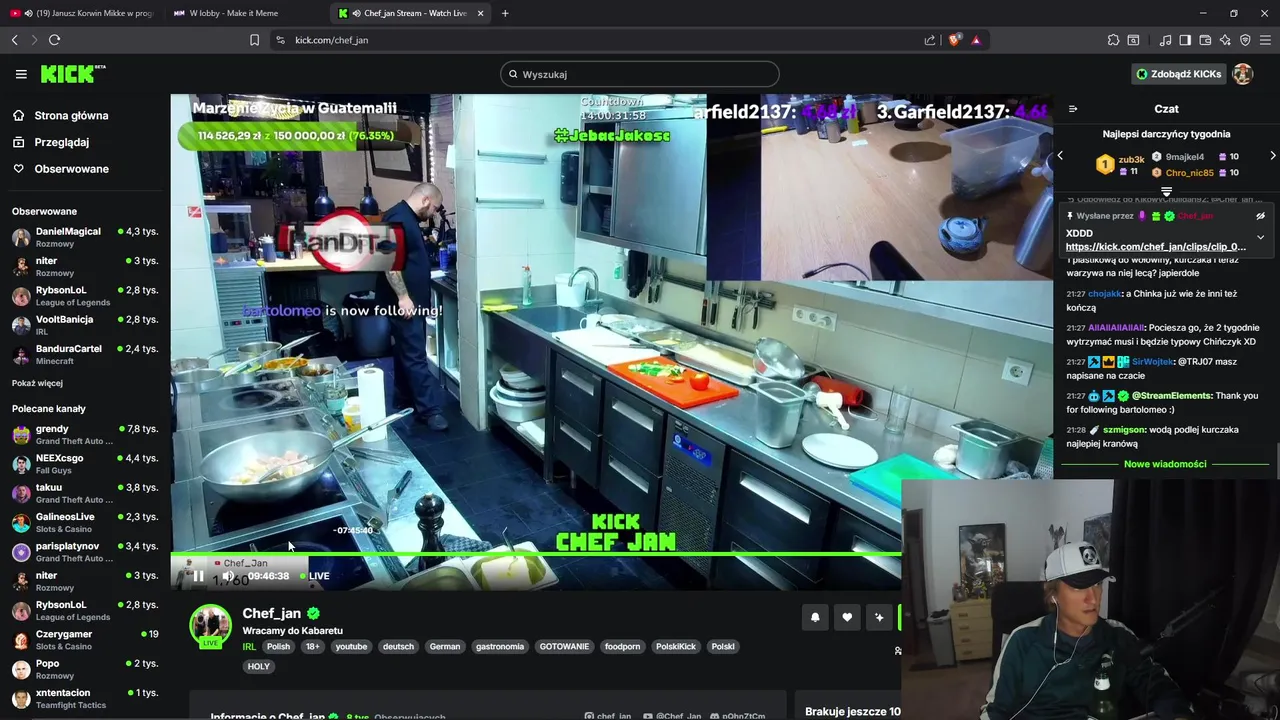
Task: Jump to Nowe wiadomości in chat
Action: pos(1165,464)
